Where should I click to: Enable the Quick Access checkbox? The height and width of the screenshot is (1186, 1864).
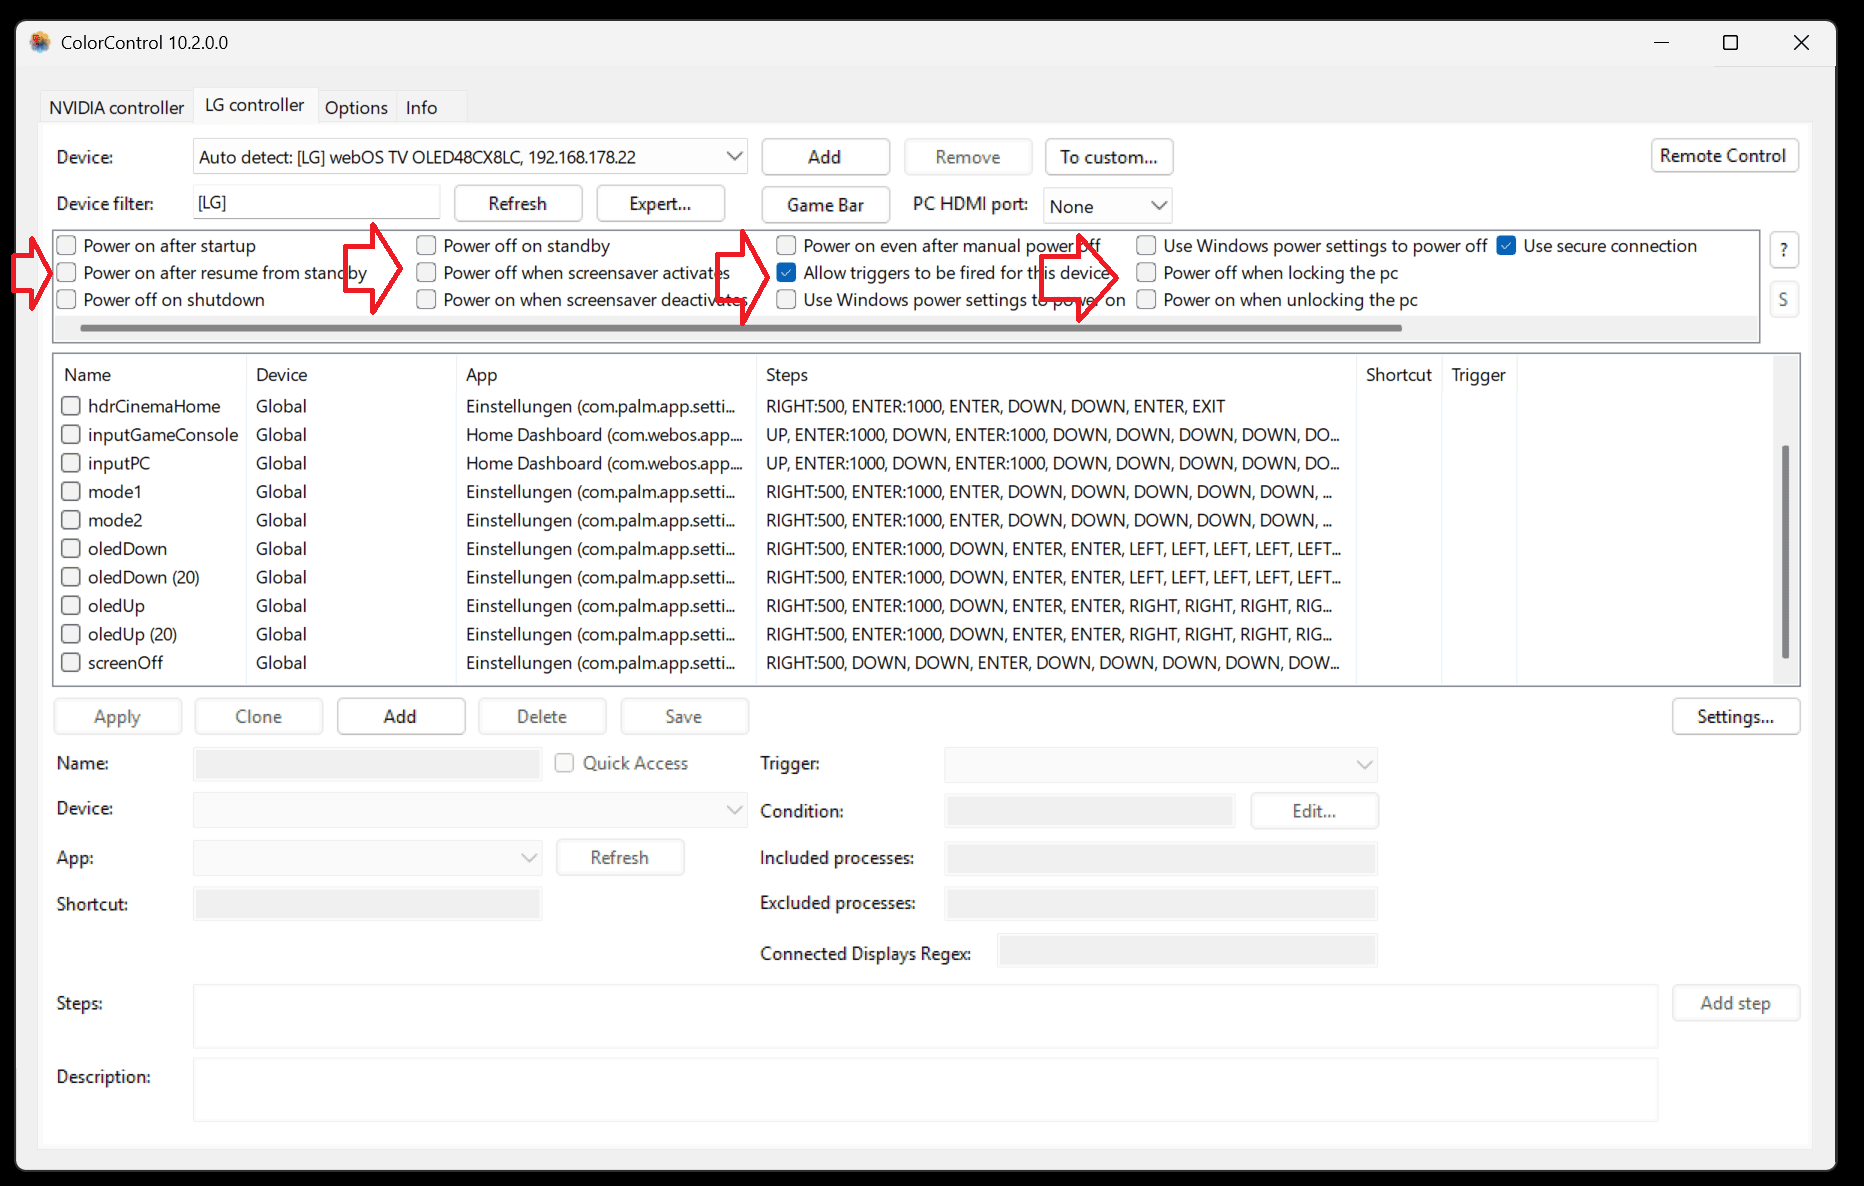(565, 763)
